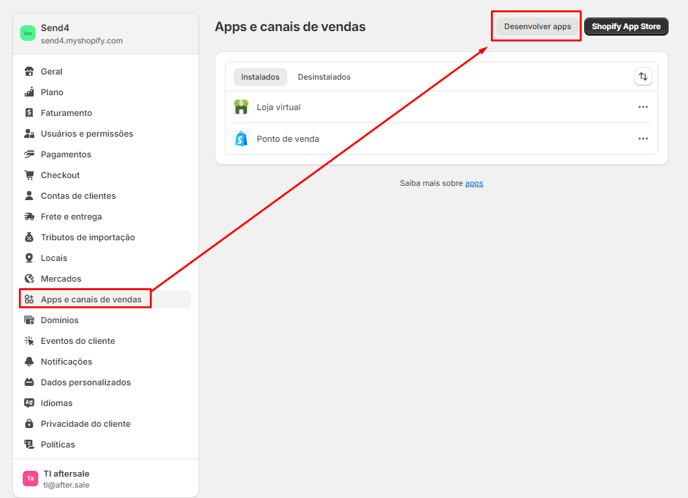Open the sort order button in apps list

tap(643, 77)
